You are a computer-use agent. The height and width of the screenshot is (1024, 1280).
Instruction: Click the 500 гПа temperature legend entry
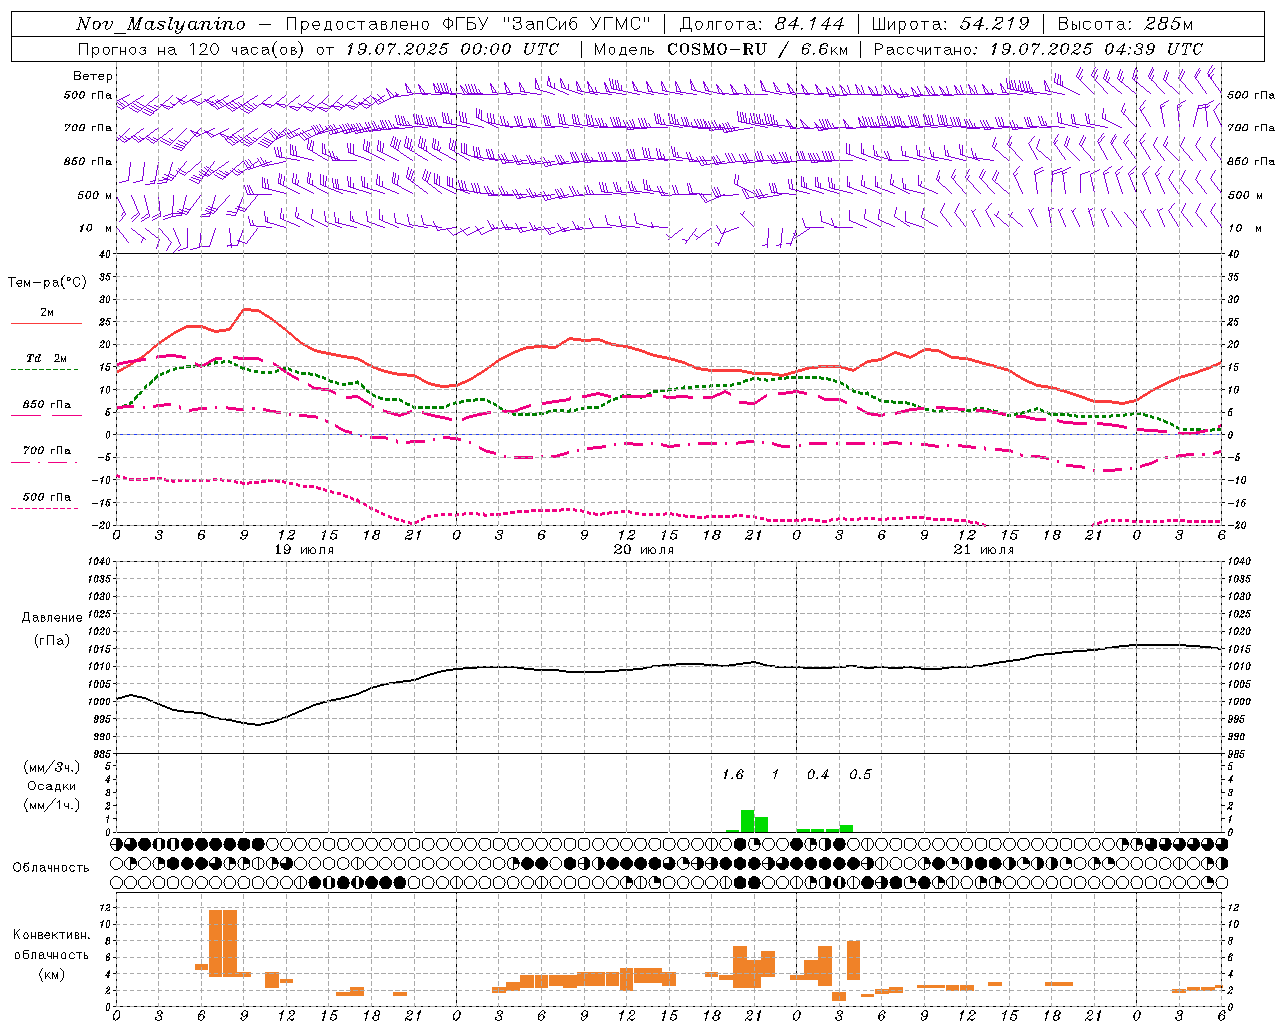pyautogui.click(x=46, y=497)
